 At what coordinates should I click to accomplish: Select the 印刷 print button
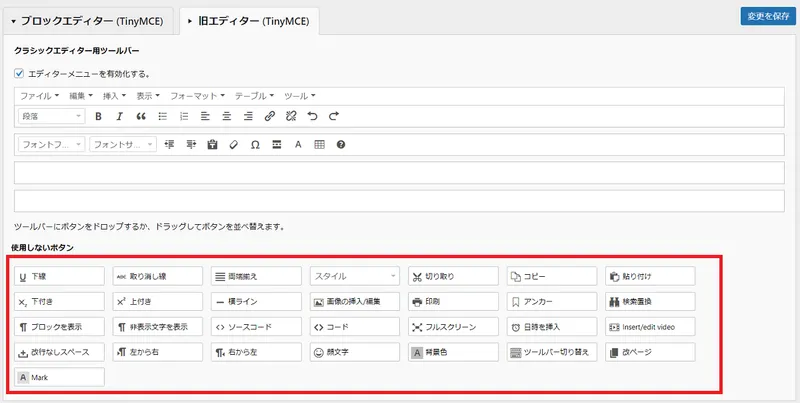pos(453,301)
